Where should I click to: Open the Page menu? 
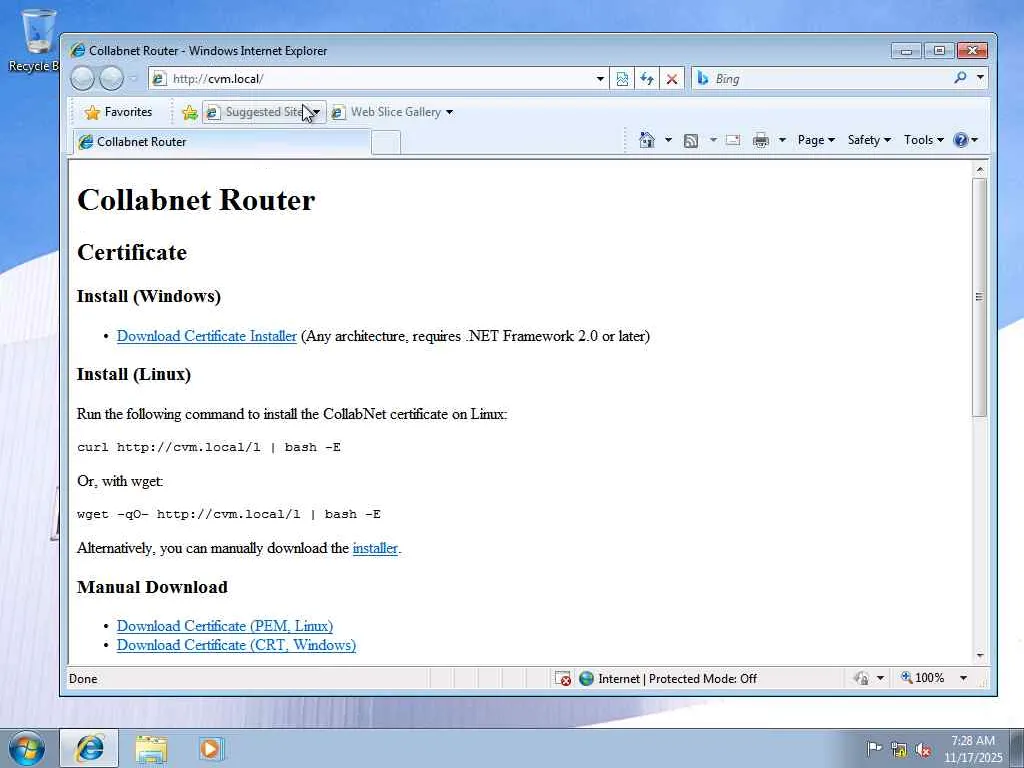816,140
